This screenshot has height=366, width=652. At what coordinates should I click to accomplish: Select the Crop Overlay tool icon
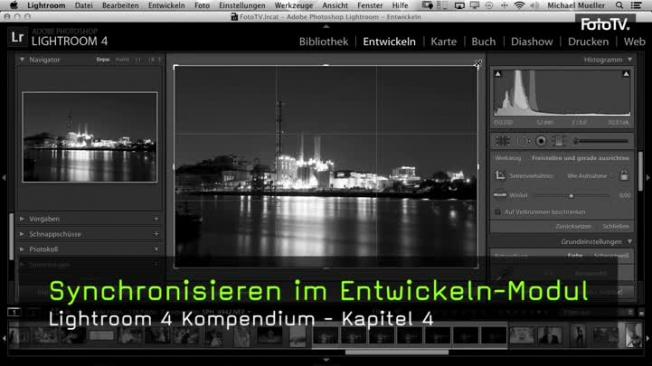pos(503,141)
